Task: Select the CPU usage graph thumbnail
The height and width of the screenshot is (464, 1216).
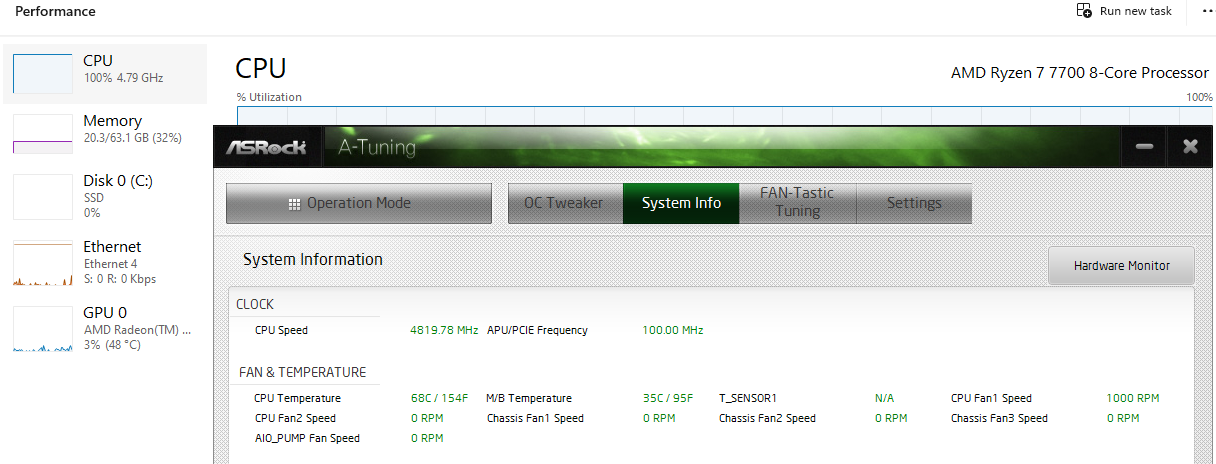Action: point(42,73)
